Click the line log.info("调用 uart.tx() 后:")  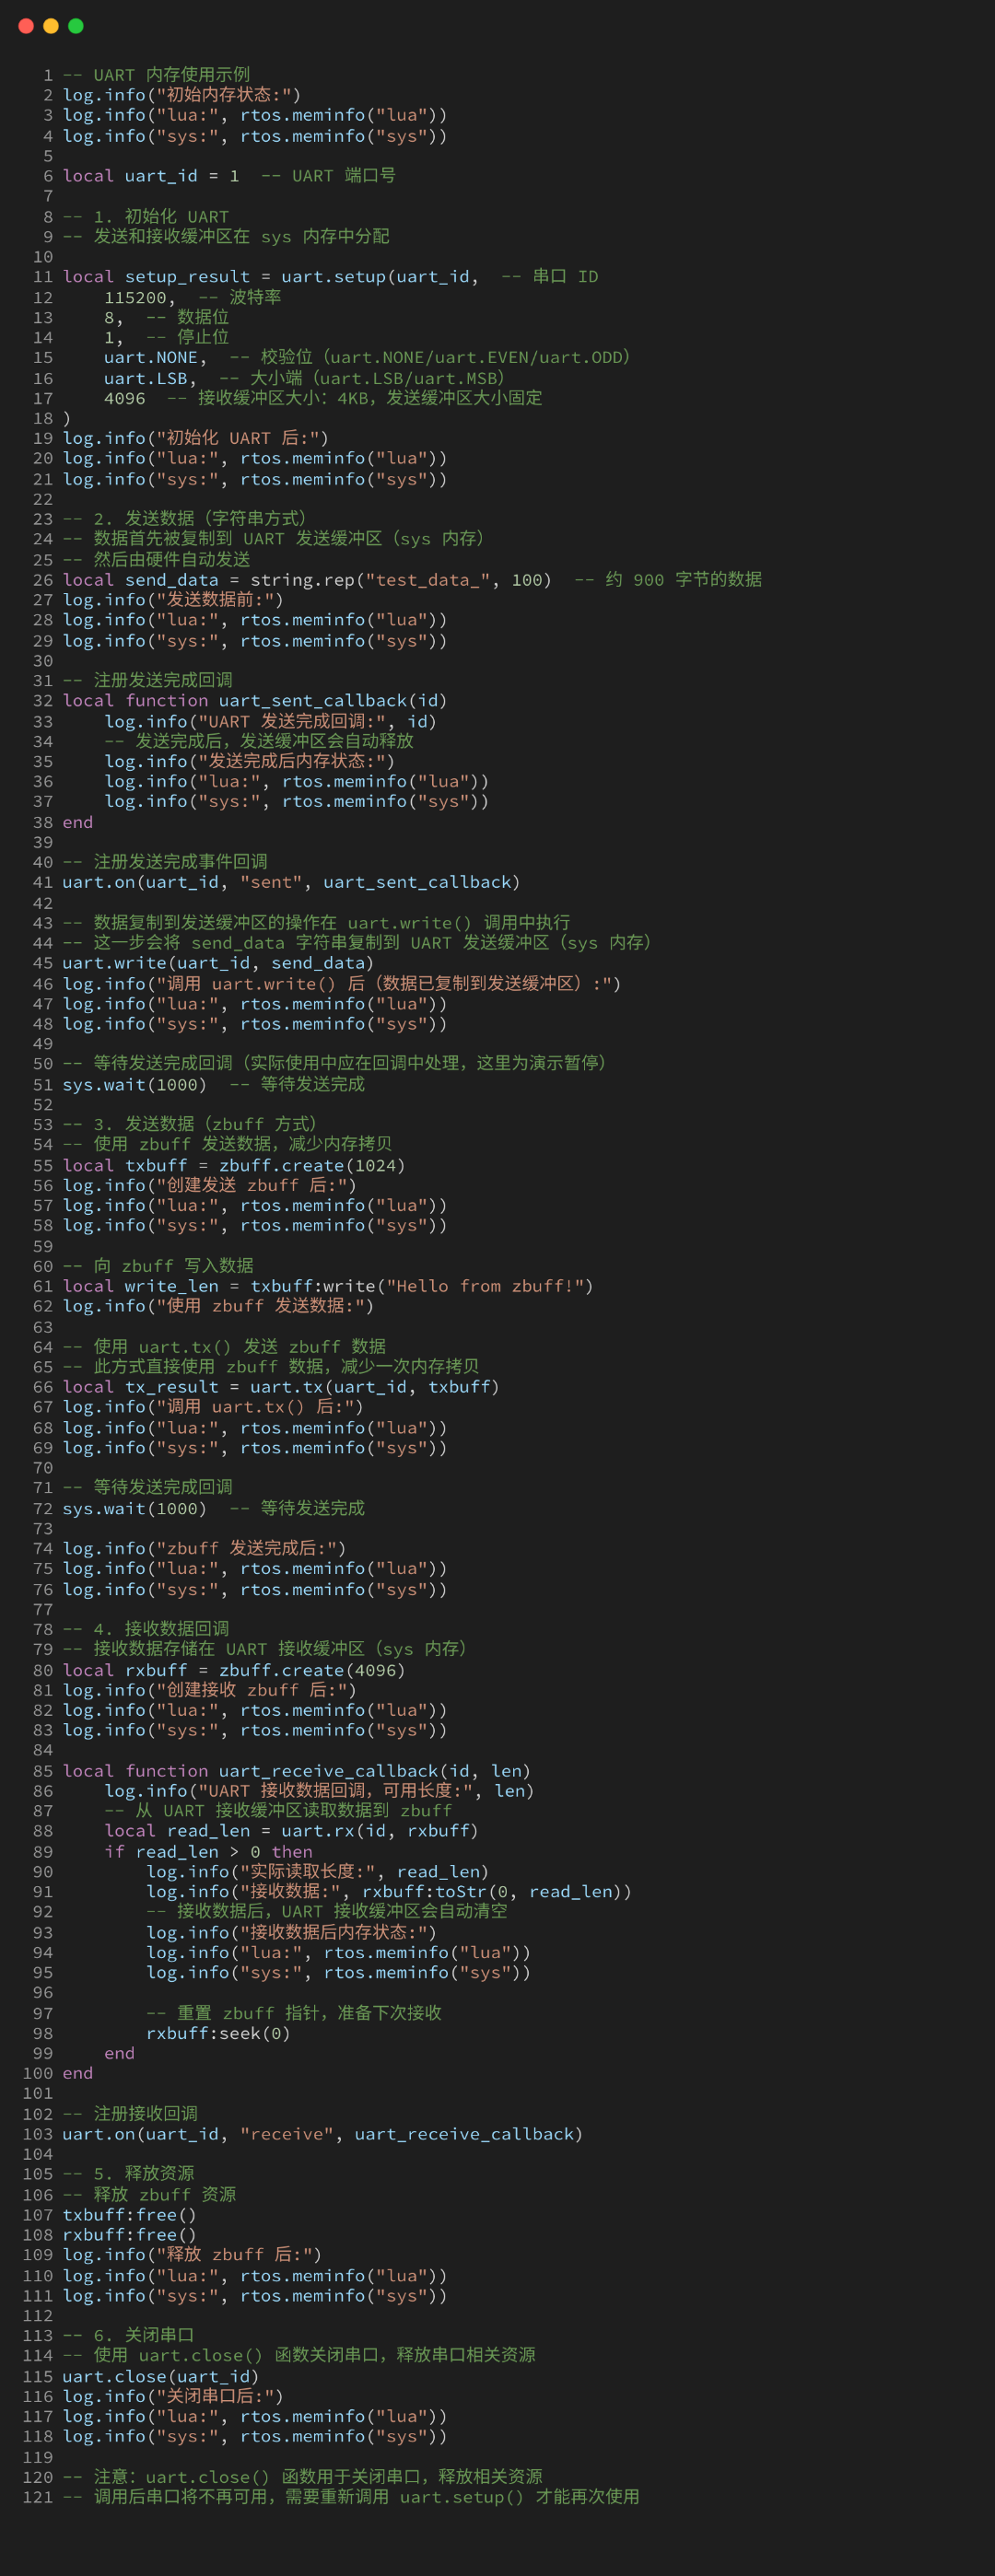(x=213, y=1407)
